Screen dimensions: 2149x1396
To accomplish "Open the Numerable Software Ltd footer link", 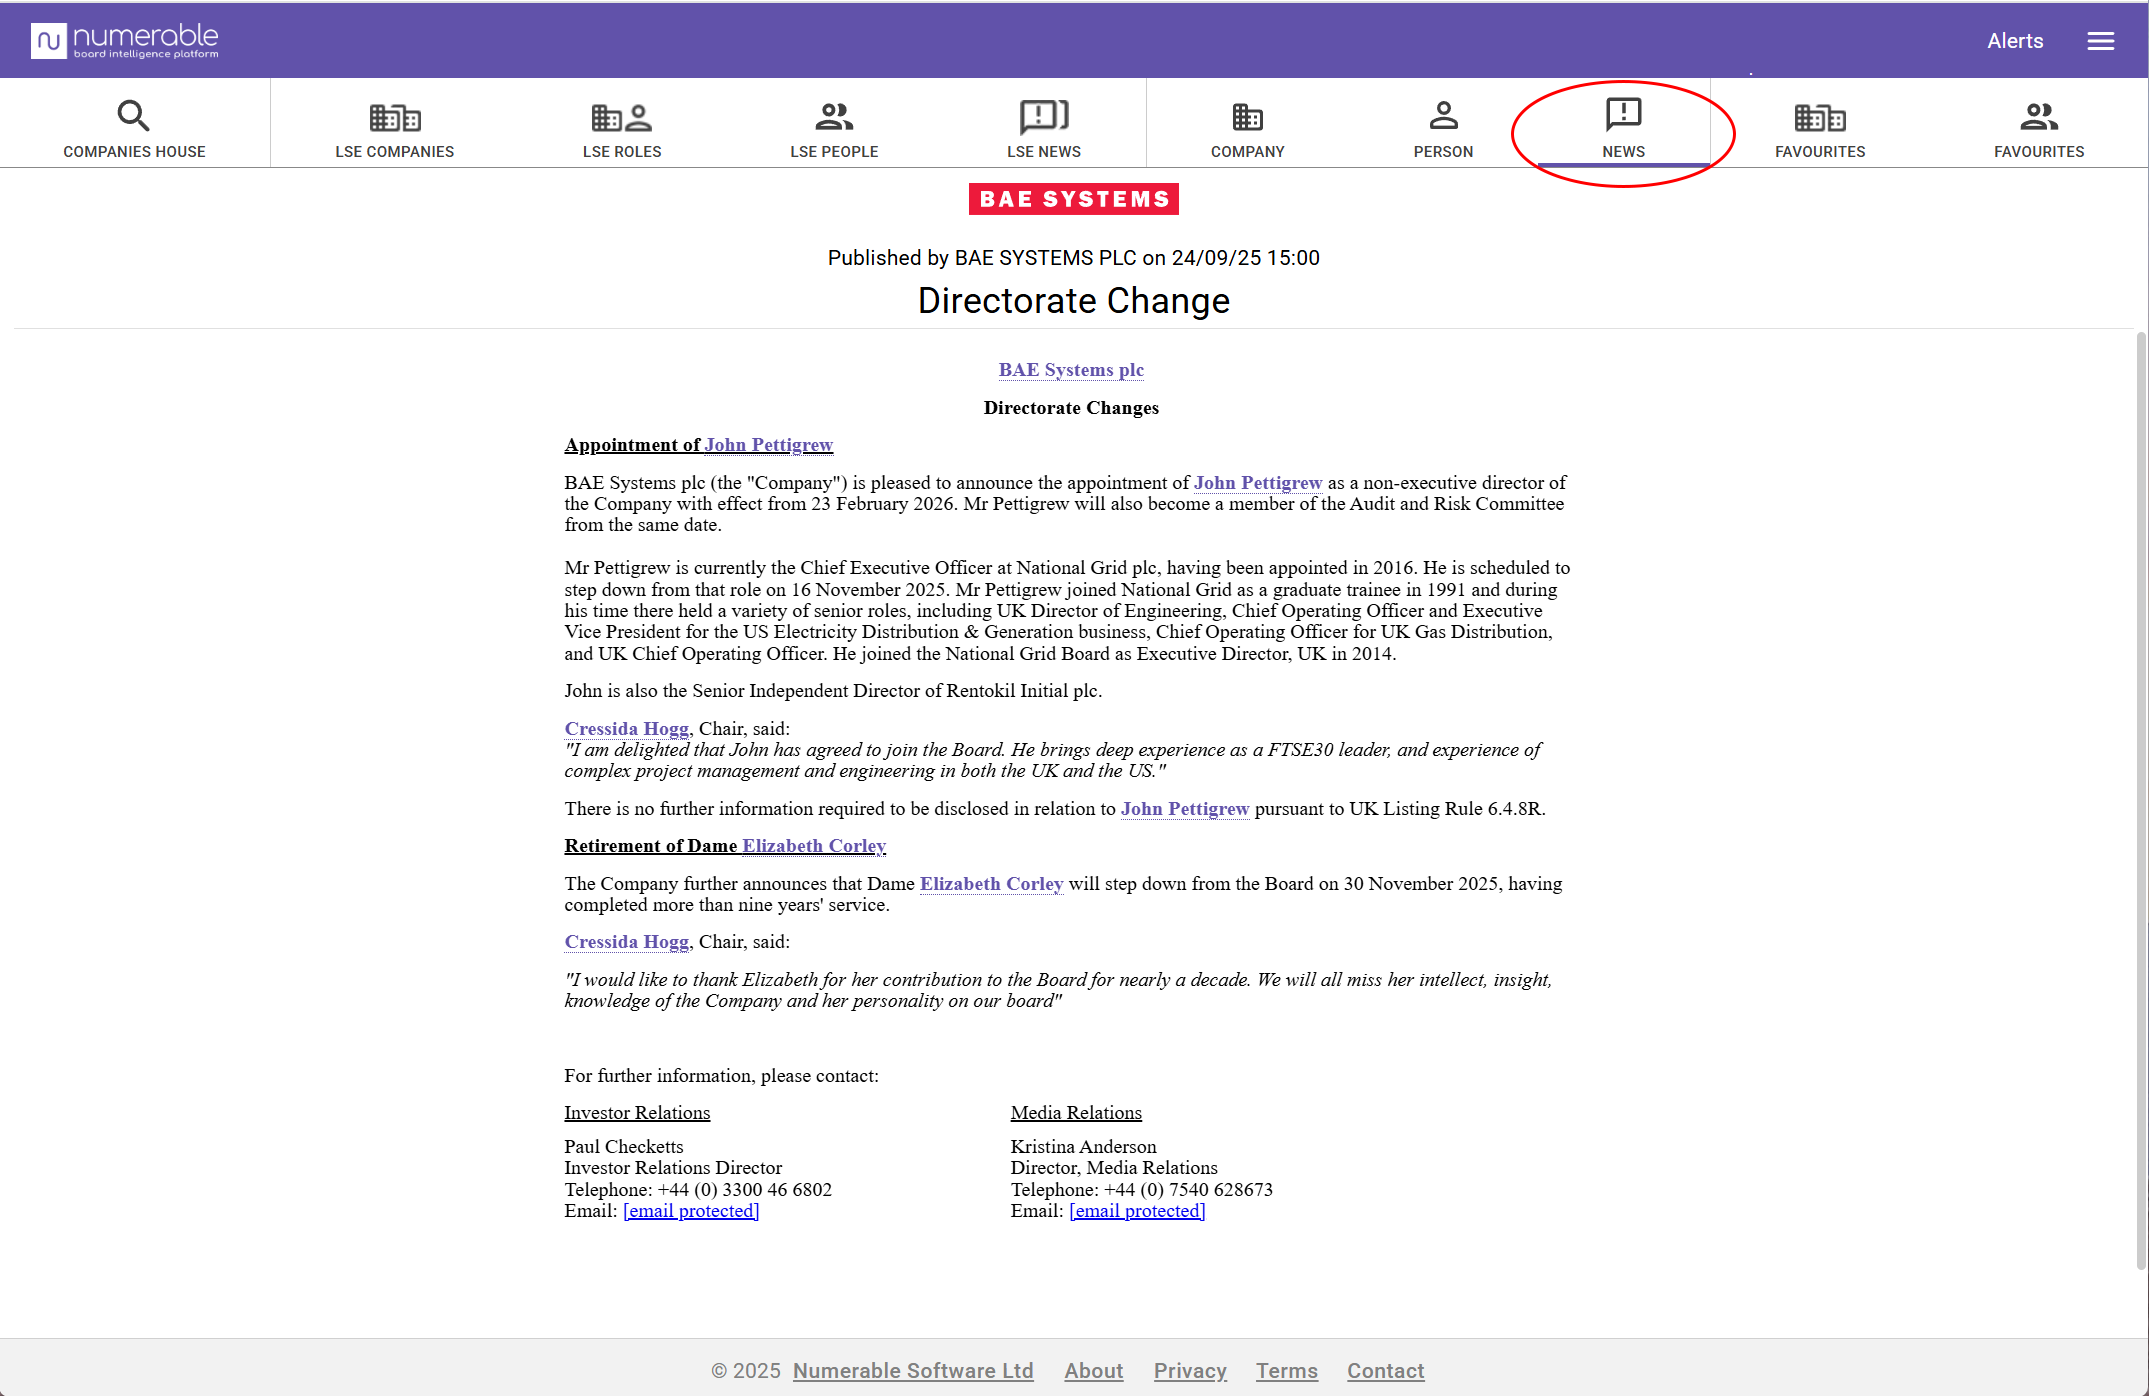I will click(x=912, y=1371).
